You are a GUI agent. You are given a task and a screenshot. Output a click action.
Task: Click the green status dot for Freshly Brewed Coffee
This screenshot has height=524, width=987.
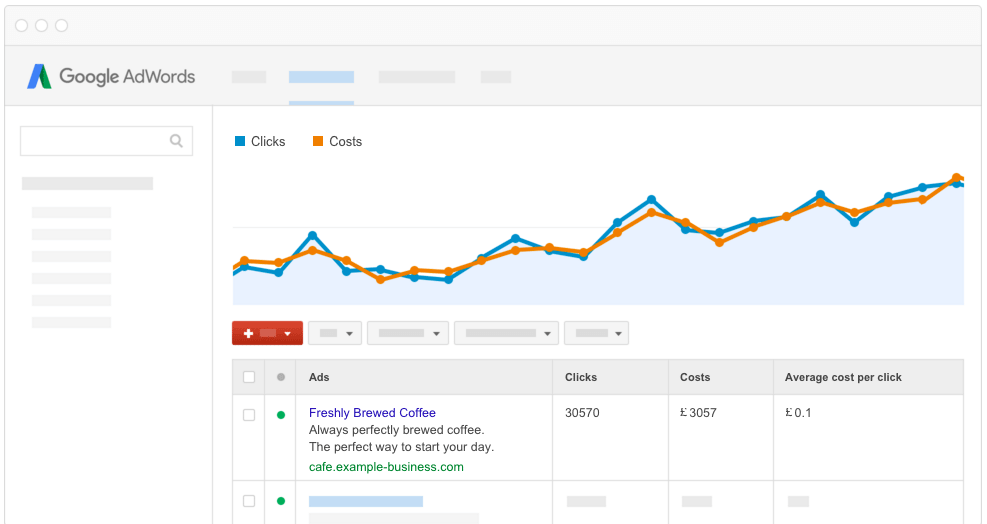pos(281,414)
